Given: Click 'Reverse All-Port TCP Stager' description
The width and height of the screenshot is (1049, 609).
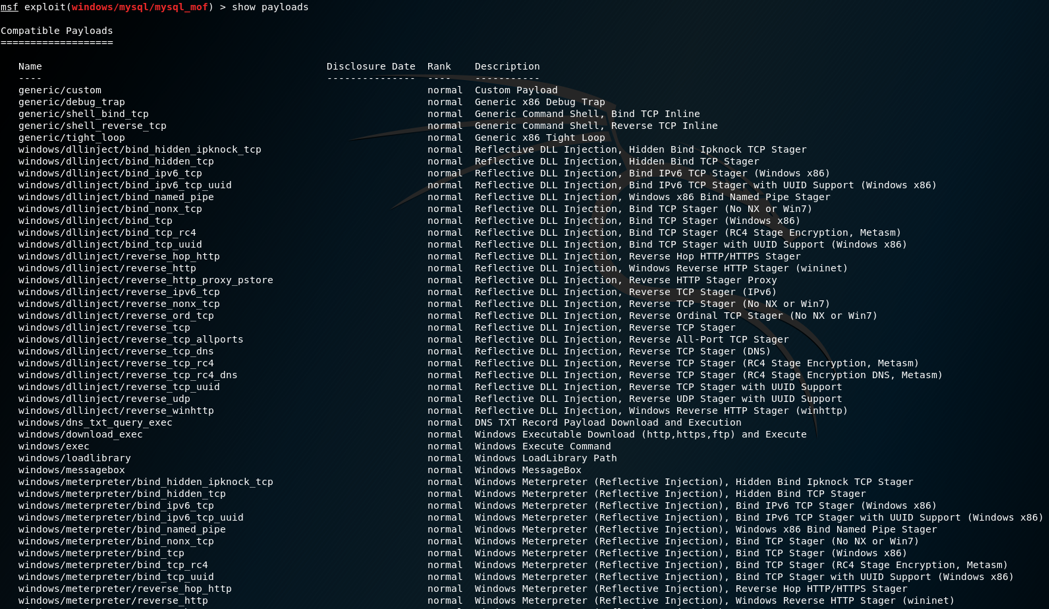Looking at the screenshot, I should (x=708, y=340).
